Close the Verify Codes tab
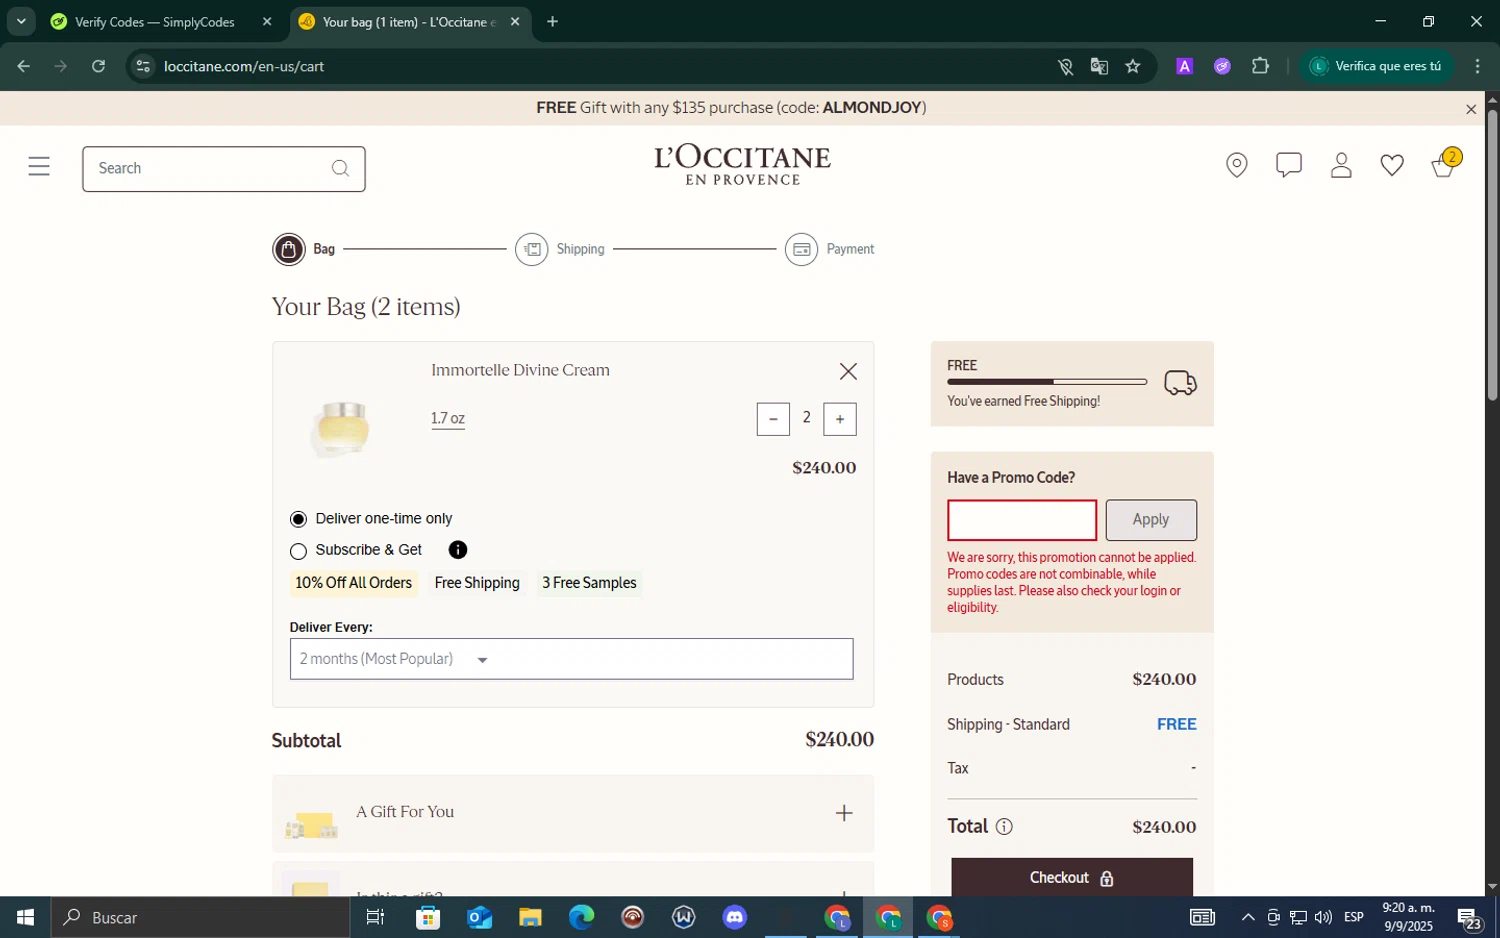The height and width of the screenshot is (938, 1500). [267, 21]
